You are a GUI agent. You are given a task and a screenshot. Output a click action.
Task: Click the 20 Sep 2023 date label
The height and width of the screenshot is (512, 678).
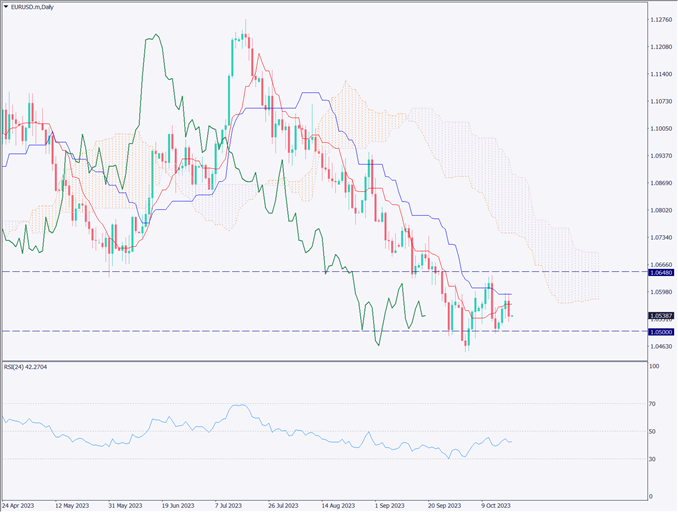(444, 505)
